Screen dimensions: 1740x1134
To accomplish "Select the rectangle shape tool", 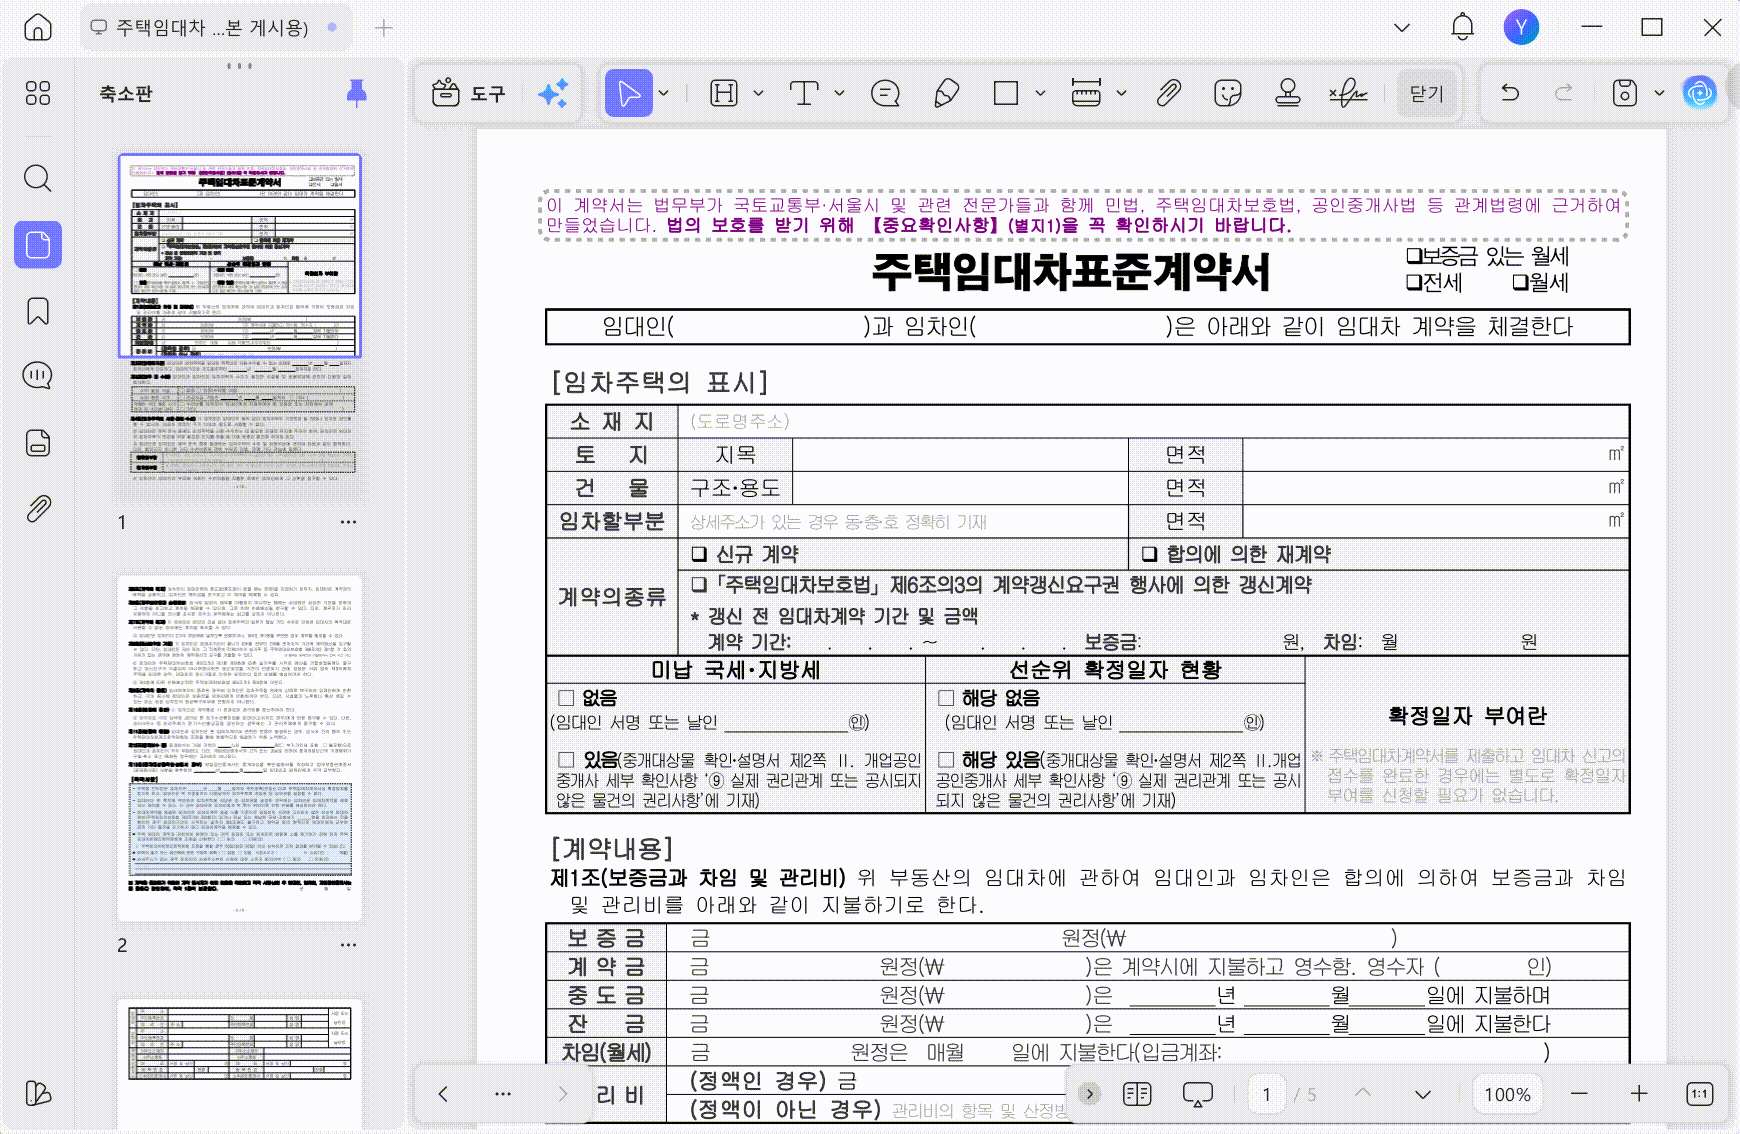I will tap(1006, 93).
